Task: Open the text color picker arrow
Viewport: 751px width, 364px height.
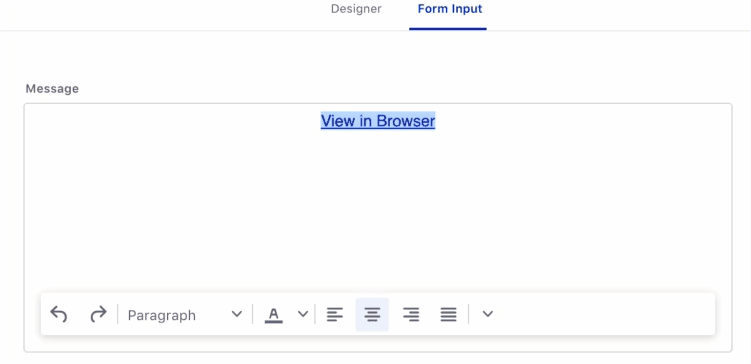Action: coord(303,315)
